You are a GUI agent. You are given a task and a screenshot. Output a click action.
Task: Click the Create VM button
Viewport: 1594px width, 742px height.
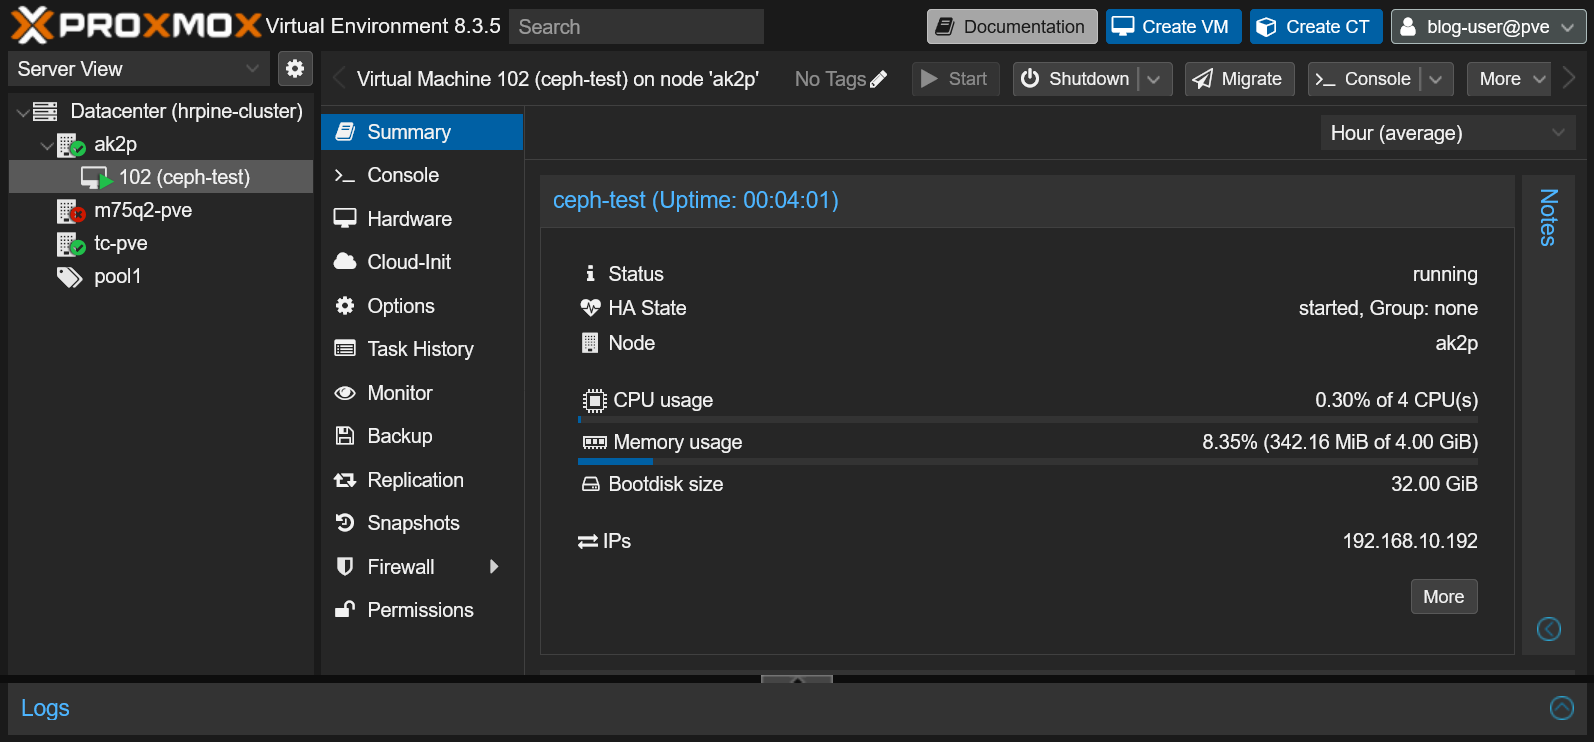[x=1174, y=27]
